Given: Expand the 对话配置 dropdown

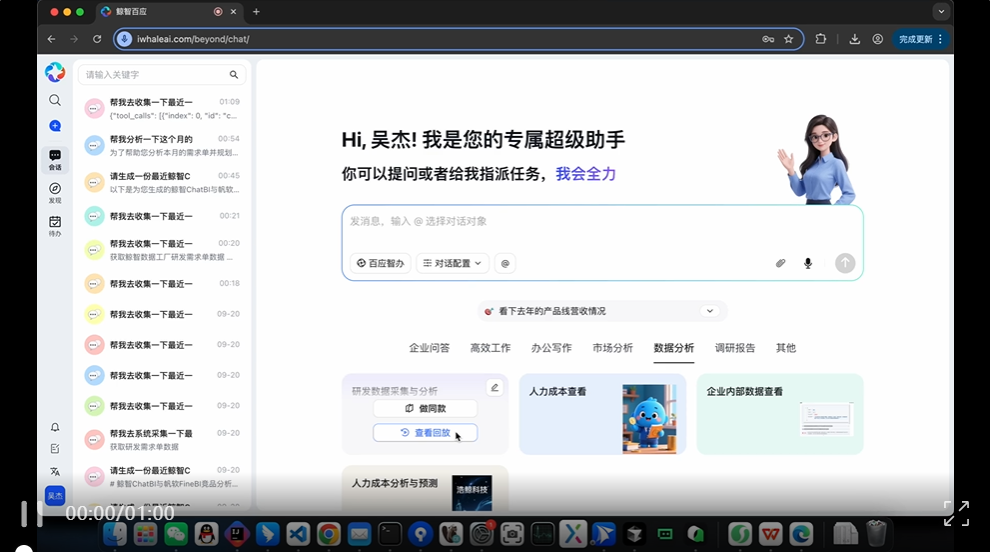Looking at the screenshot, I should (x=452, y=263).
